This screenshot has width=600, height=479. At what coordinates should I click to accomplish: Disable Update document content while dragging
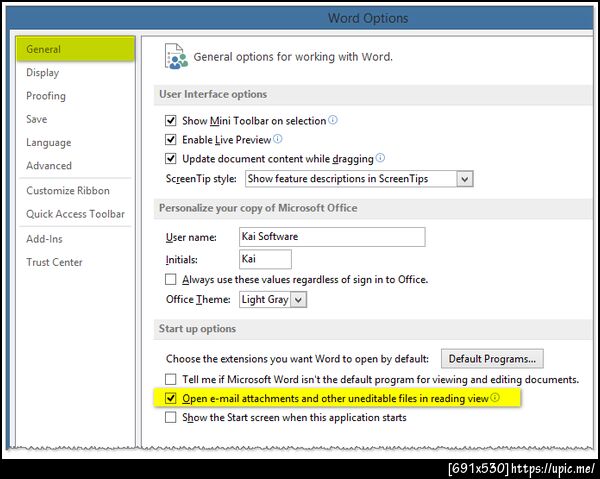click(x=170, y=158)
